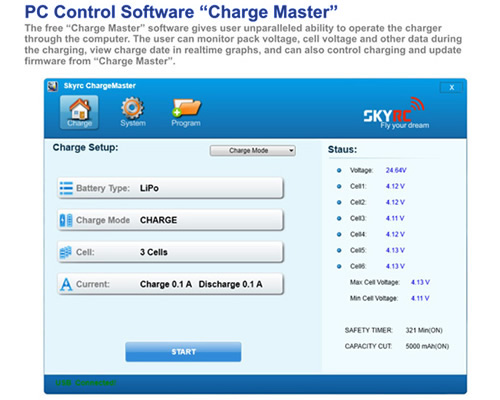Screen dimensions: 500x400
Task: Click the Min Cell Voltage 4.11 V value
Action: pyautogui.click(x=420, y=298)
